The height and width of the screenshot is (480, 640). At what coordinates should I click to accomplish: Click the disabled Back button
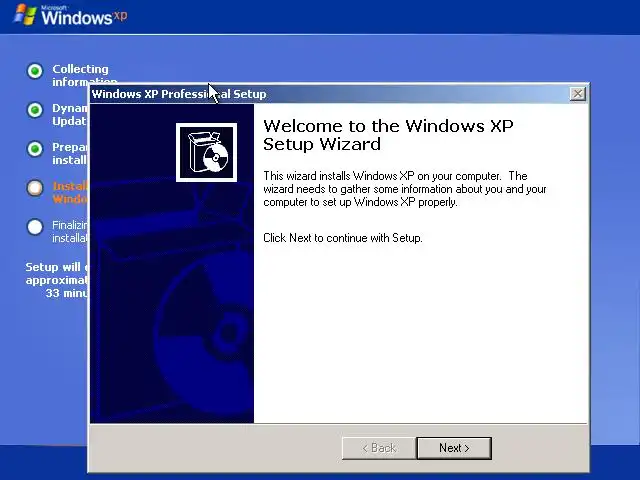(379, 448)
